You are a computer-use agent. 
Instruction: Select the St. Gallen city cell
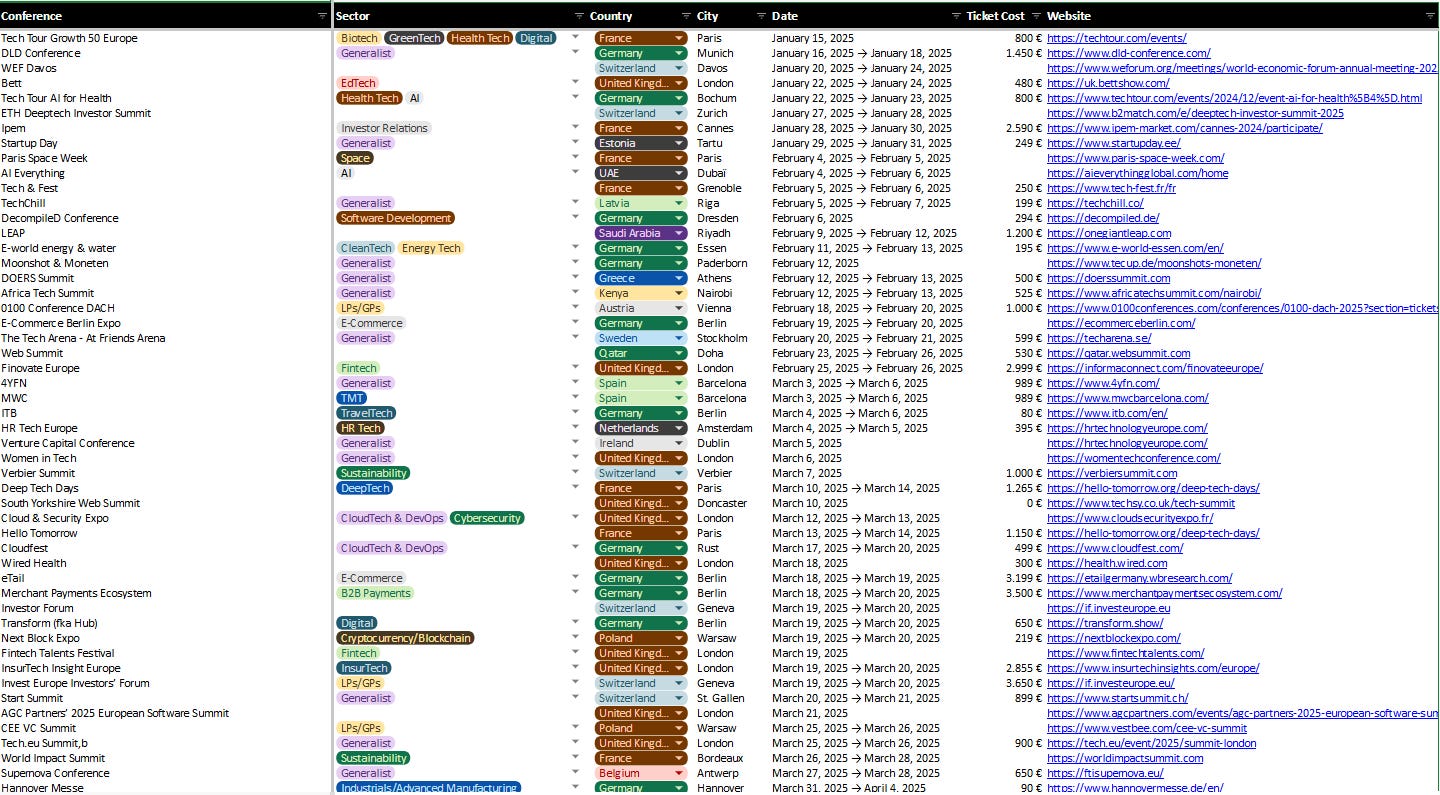coord(730,698)
